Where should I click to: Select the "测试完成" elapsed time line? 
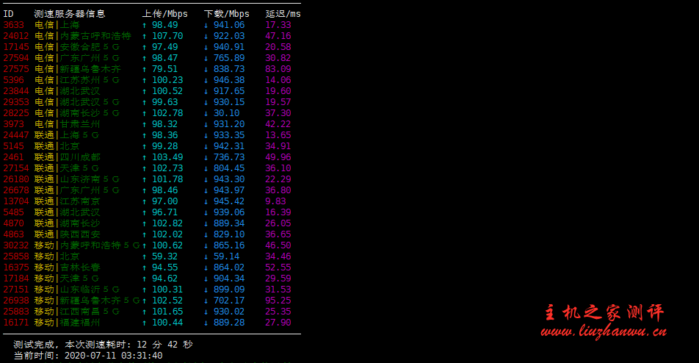point(103,345)
